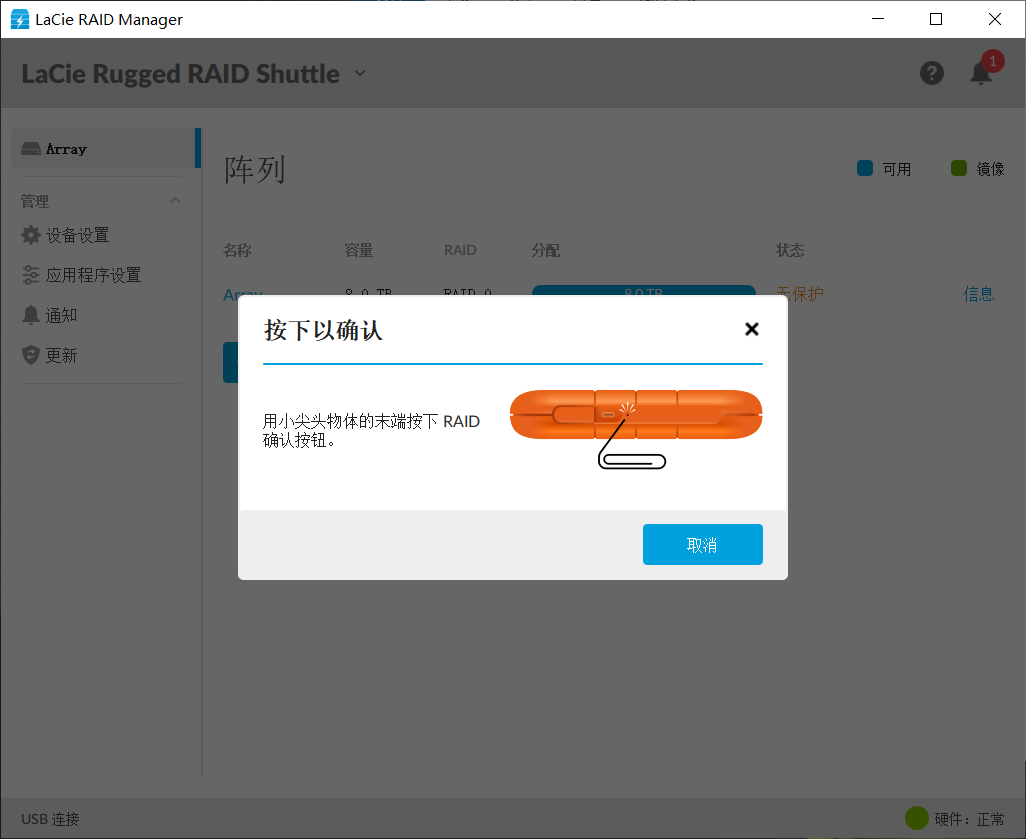1026x839 pixels.
Task: Select the Array drive icon in the sidebar
Action: (x=30, y=148)
